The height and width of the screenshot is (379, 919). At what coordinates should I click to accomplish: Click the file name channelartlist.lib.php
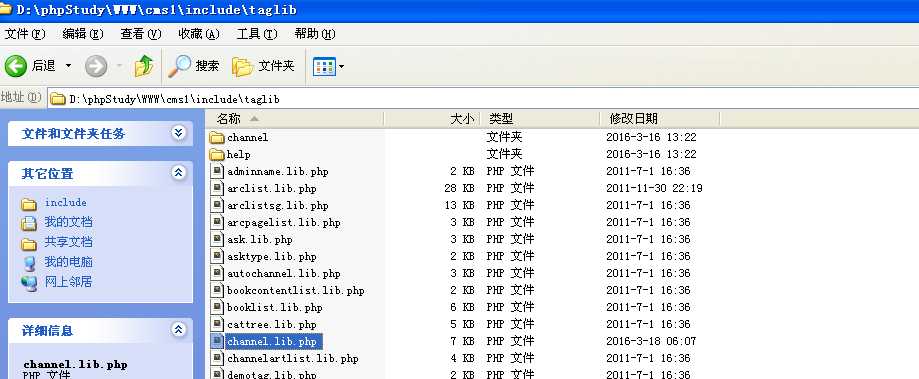click(293, 358)
